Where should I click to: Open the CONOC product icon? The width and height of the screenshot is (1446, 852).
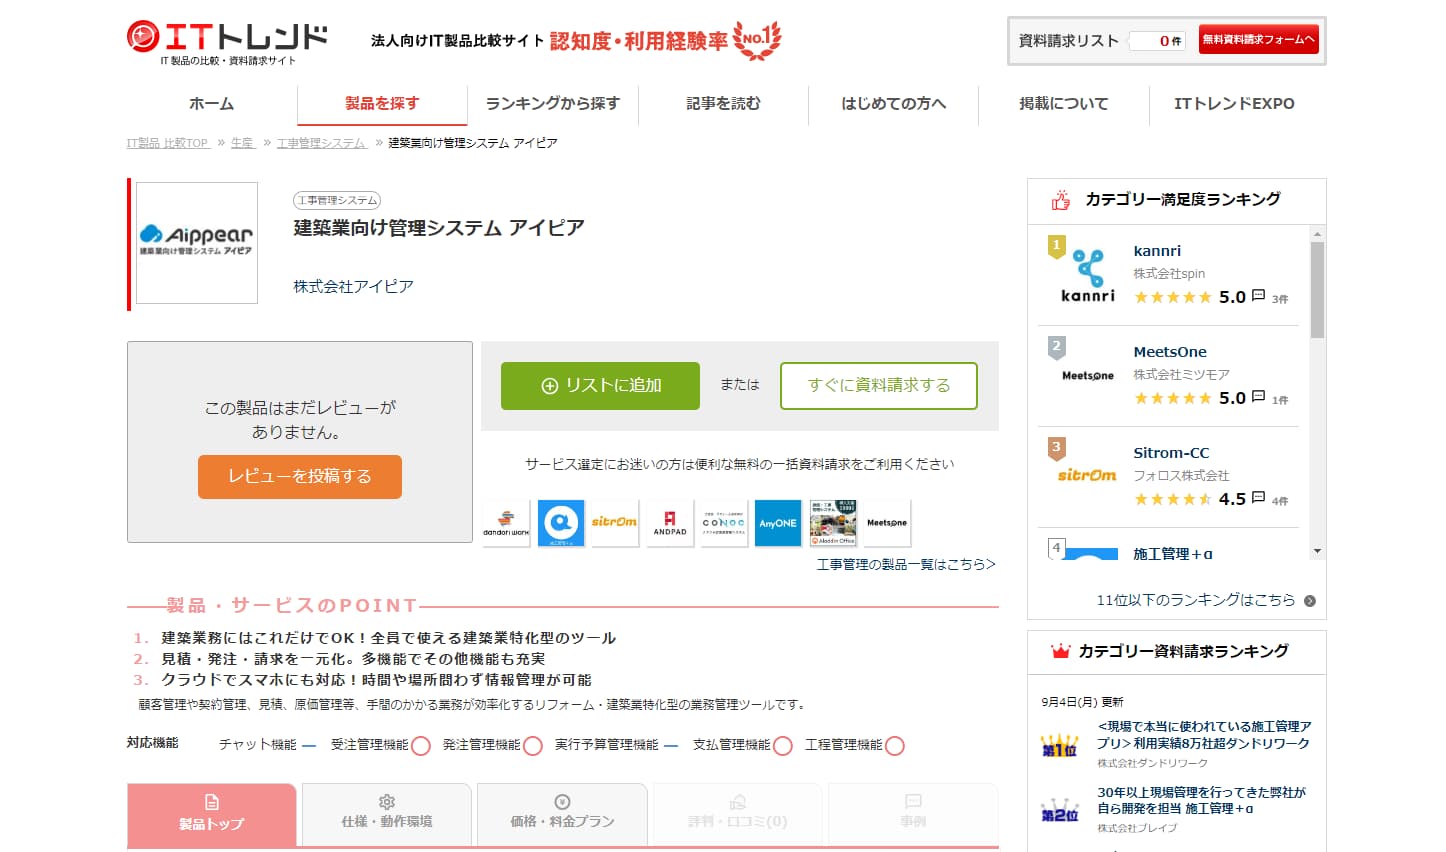(723, 522)
